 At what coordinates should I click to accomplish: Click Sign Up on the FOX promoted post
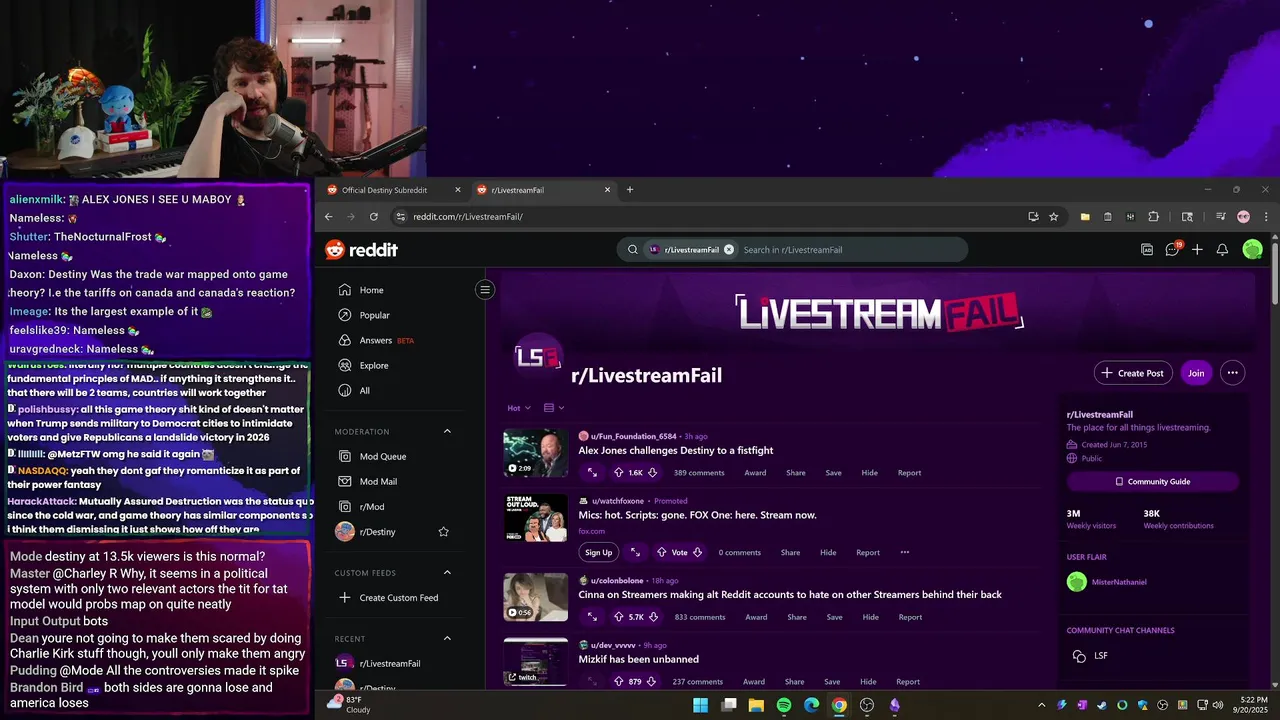(598, 552)
